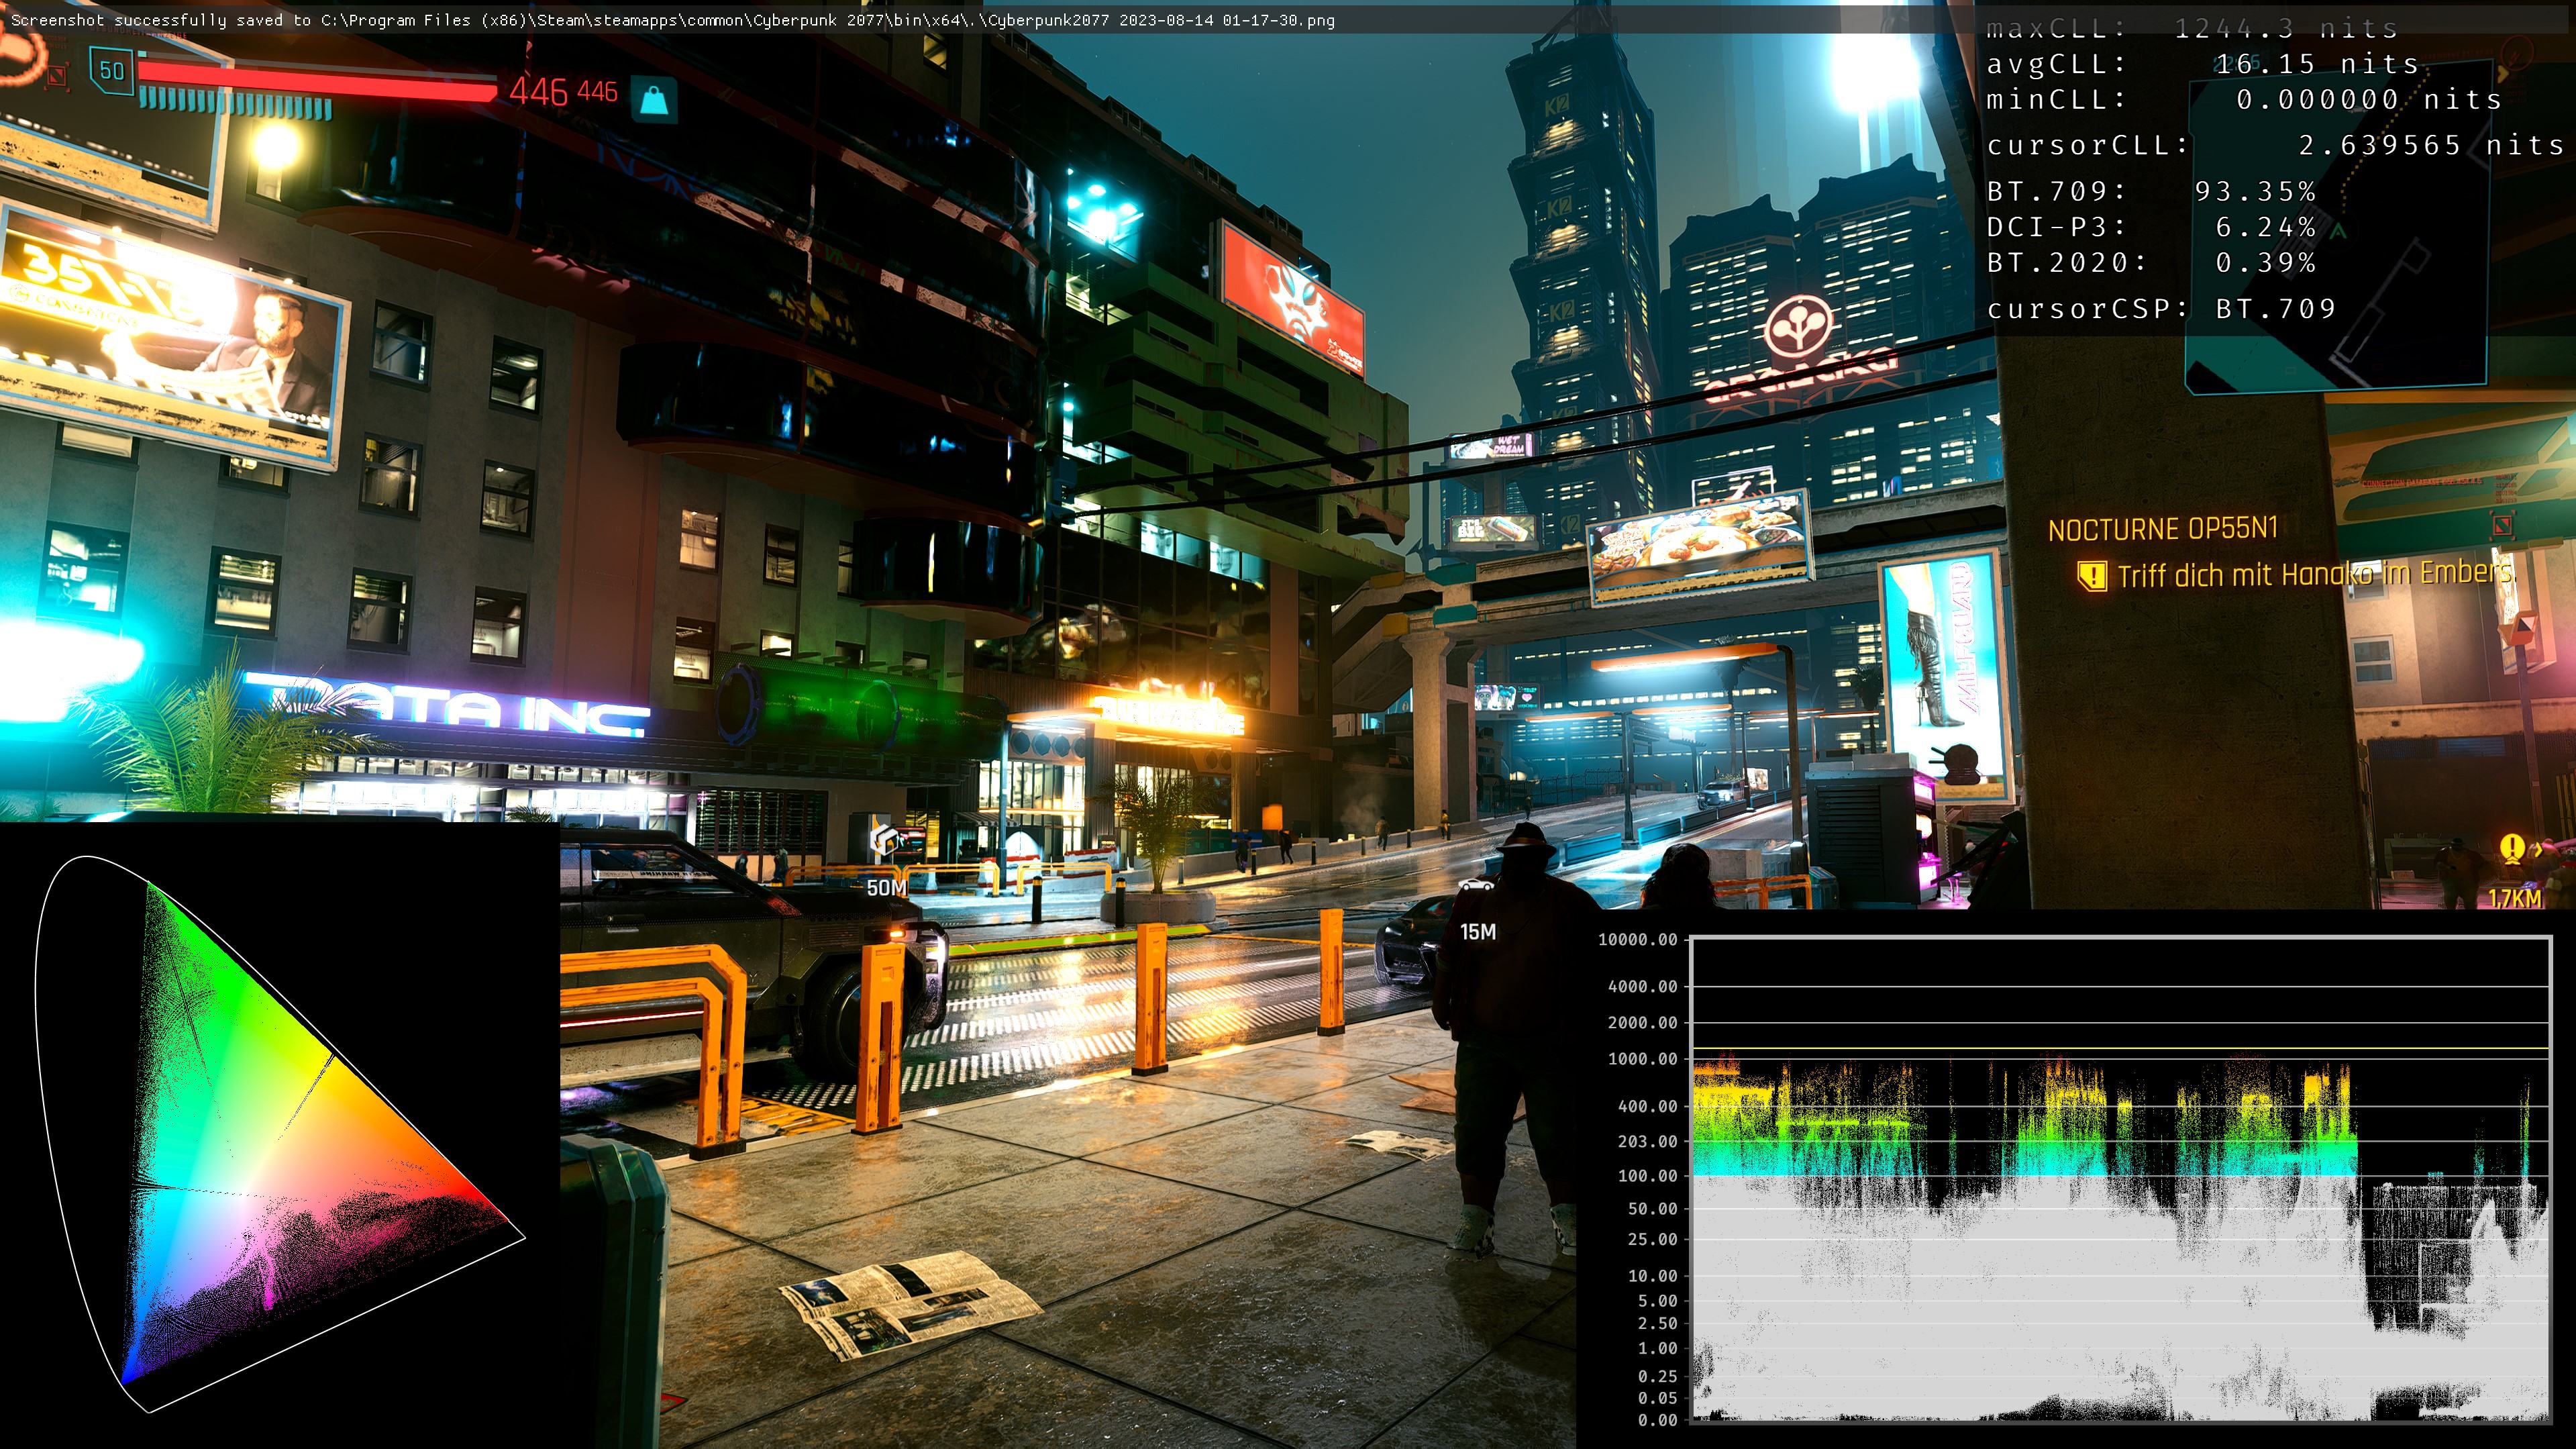The image size is (2576, 1449).
Task: Click the 203.00 waveform axis label
Action: (1647, 1141)
